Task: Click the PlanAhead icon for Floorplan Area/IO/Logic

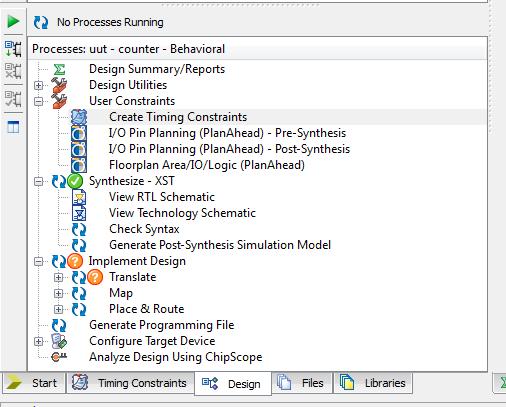Action: pos(79,165)
